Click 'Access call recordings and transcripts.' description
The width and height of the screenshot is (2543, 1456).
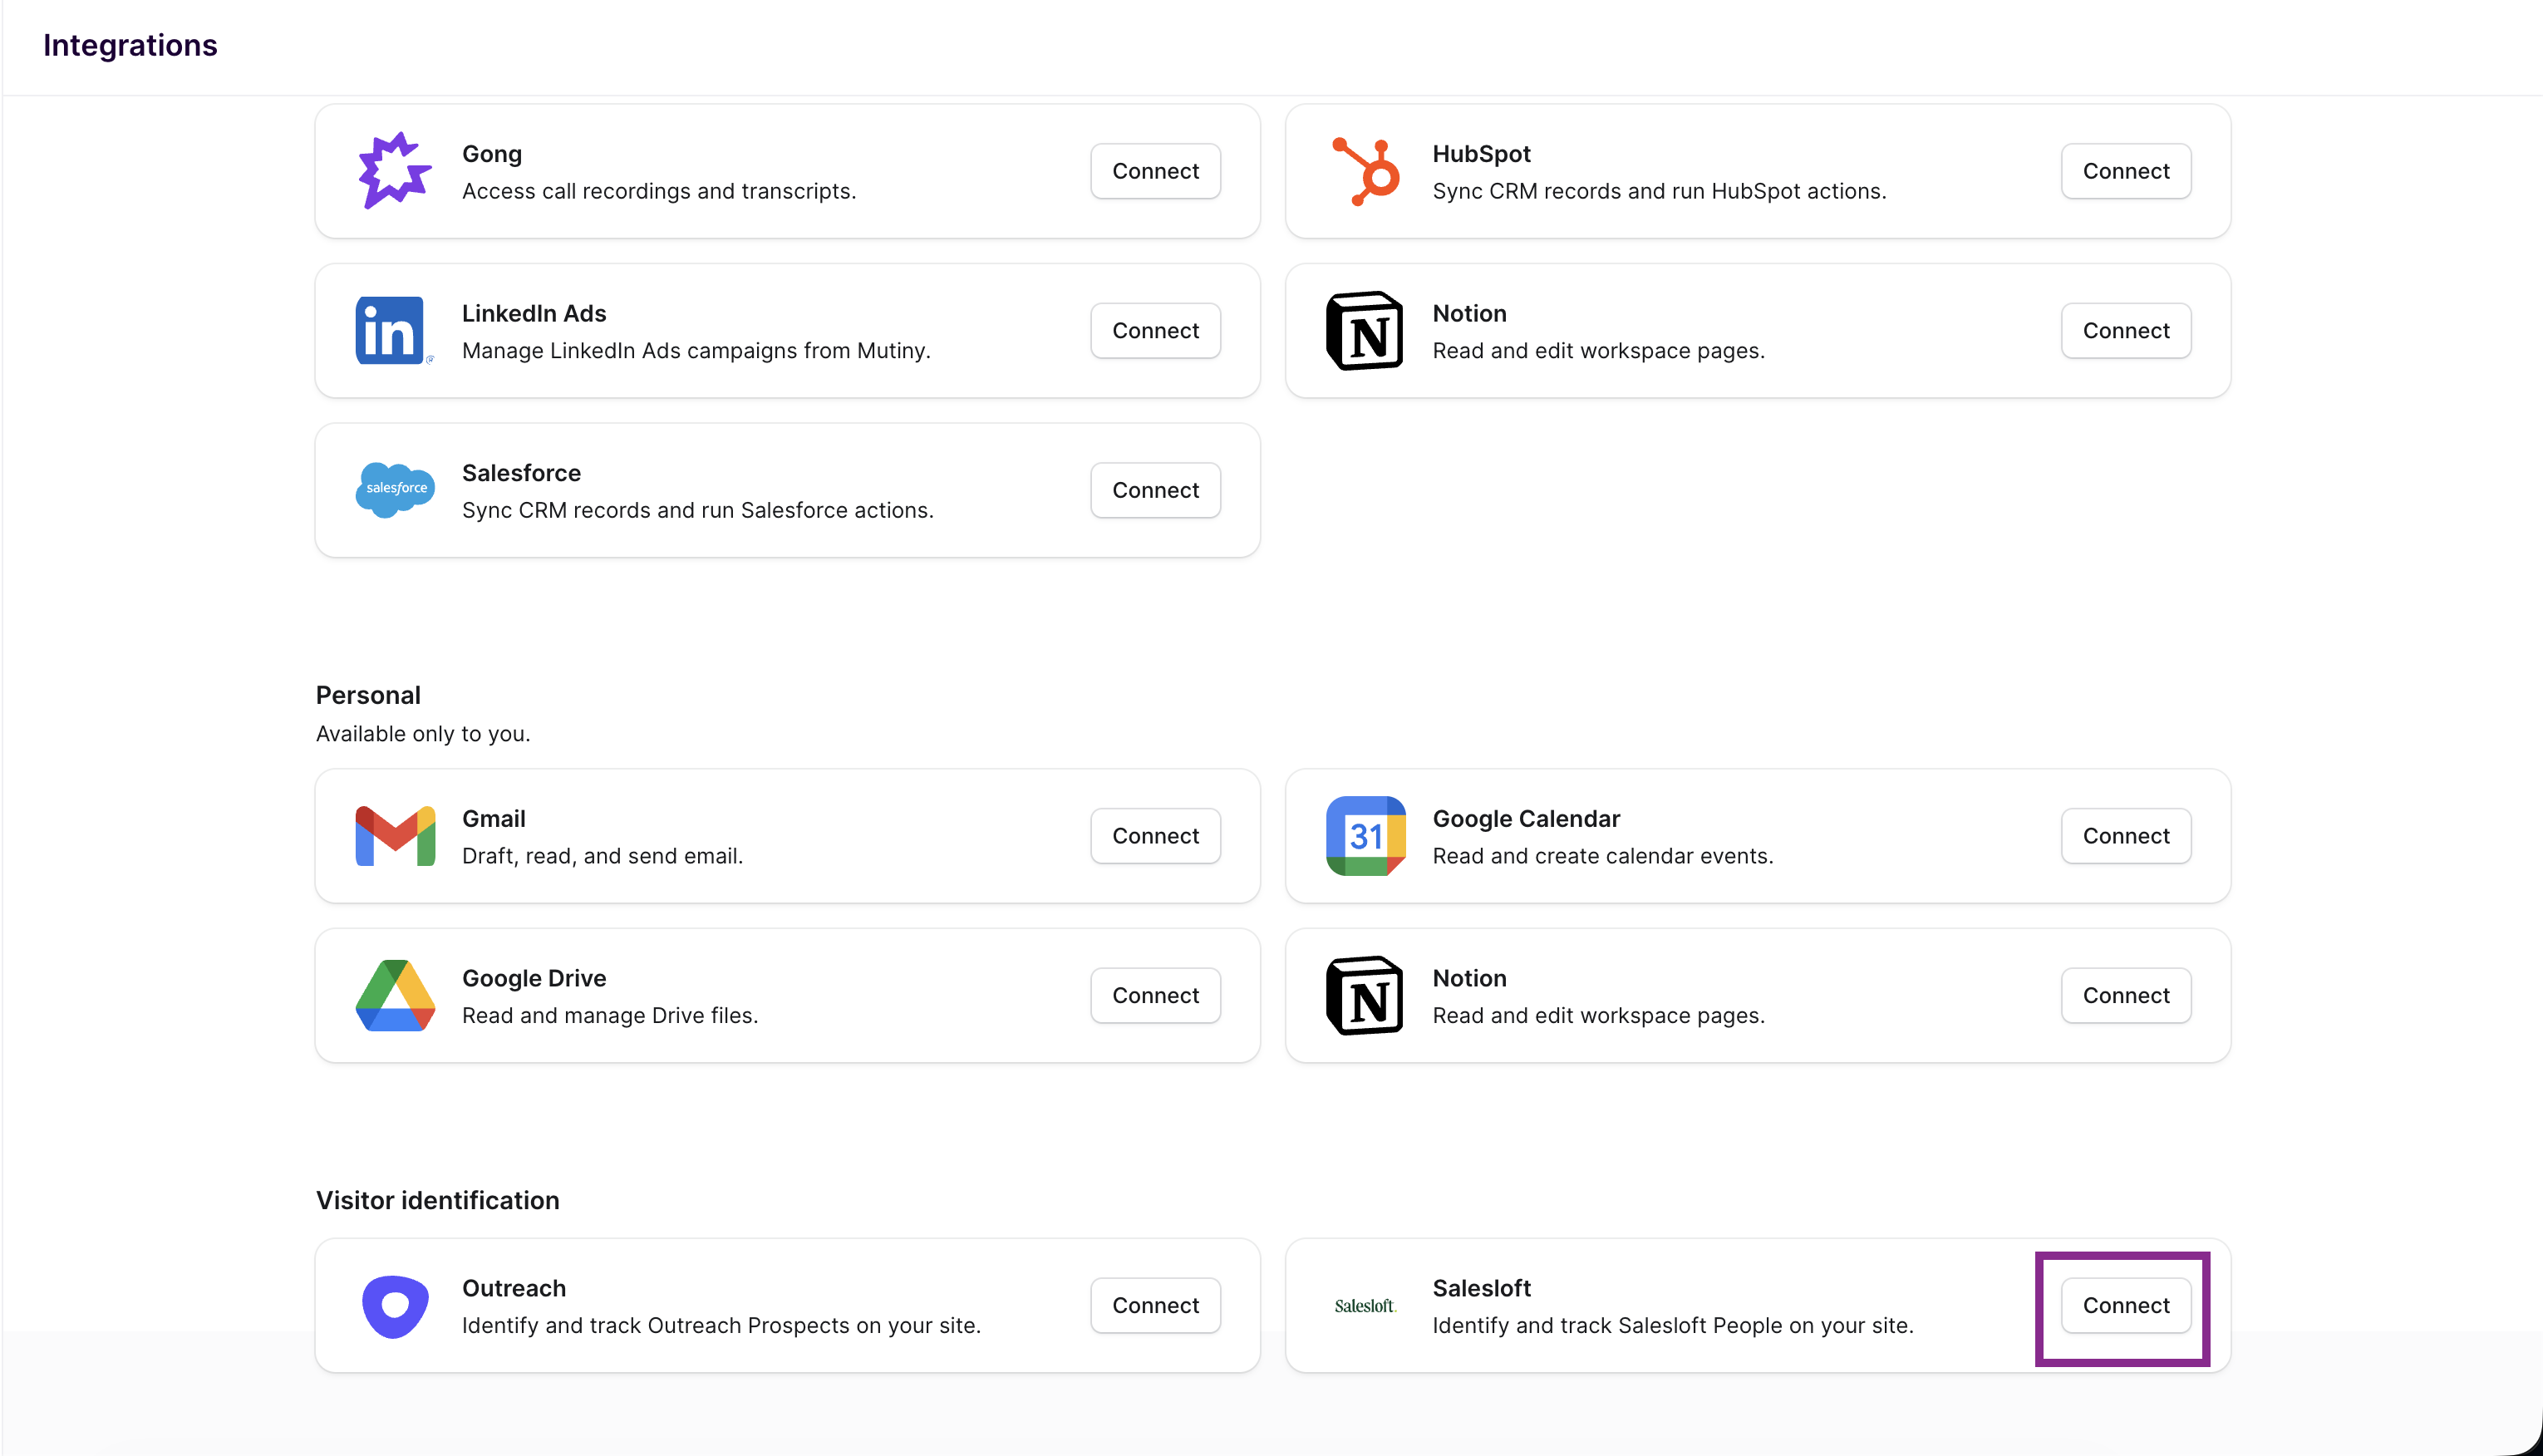(x=659, y=191)
